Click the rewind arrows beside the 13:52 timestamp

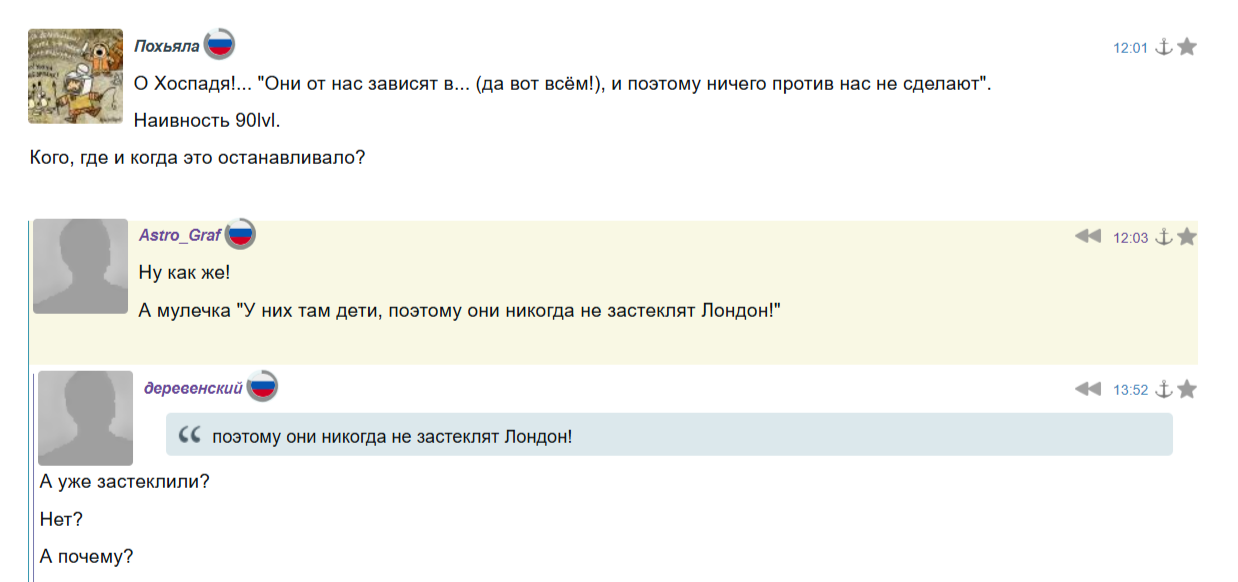1087,389
